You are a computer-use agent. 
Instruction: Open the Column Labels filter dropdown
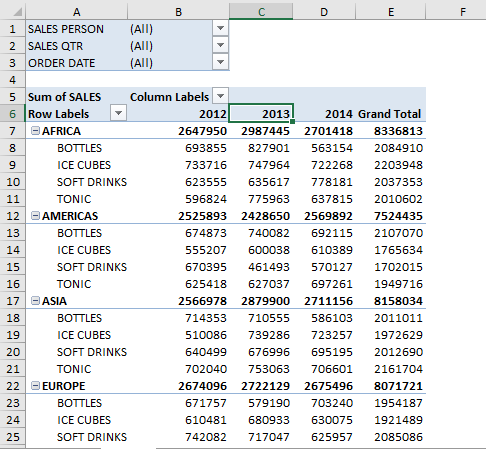[x=220, y=96]
